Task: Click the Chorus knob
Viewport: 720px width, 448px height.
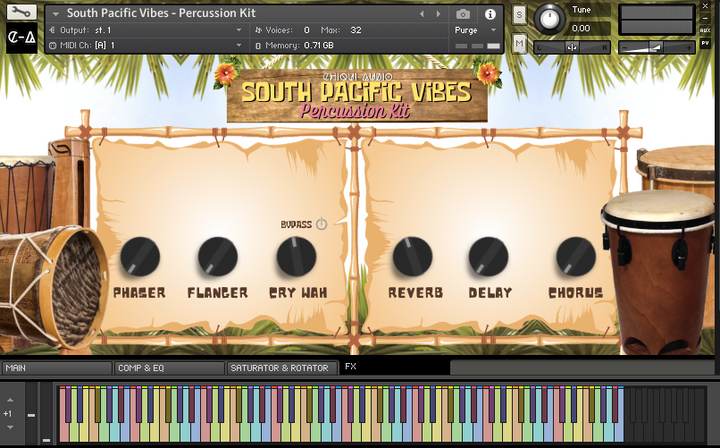Action: [576, 256]
